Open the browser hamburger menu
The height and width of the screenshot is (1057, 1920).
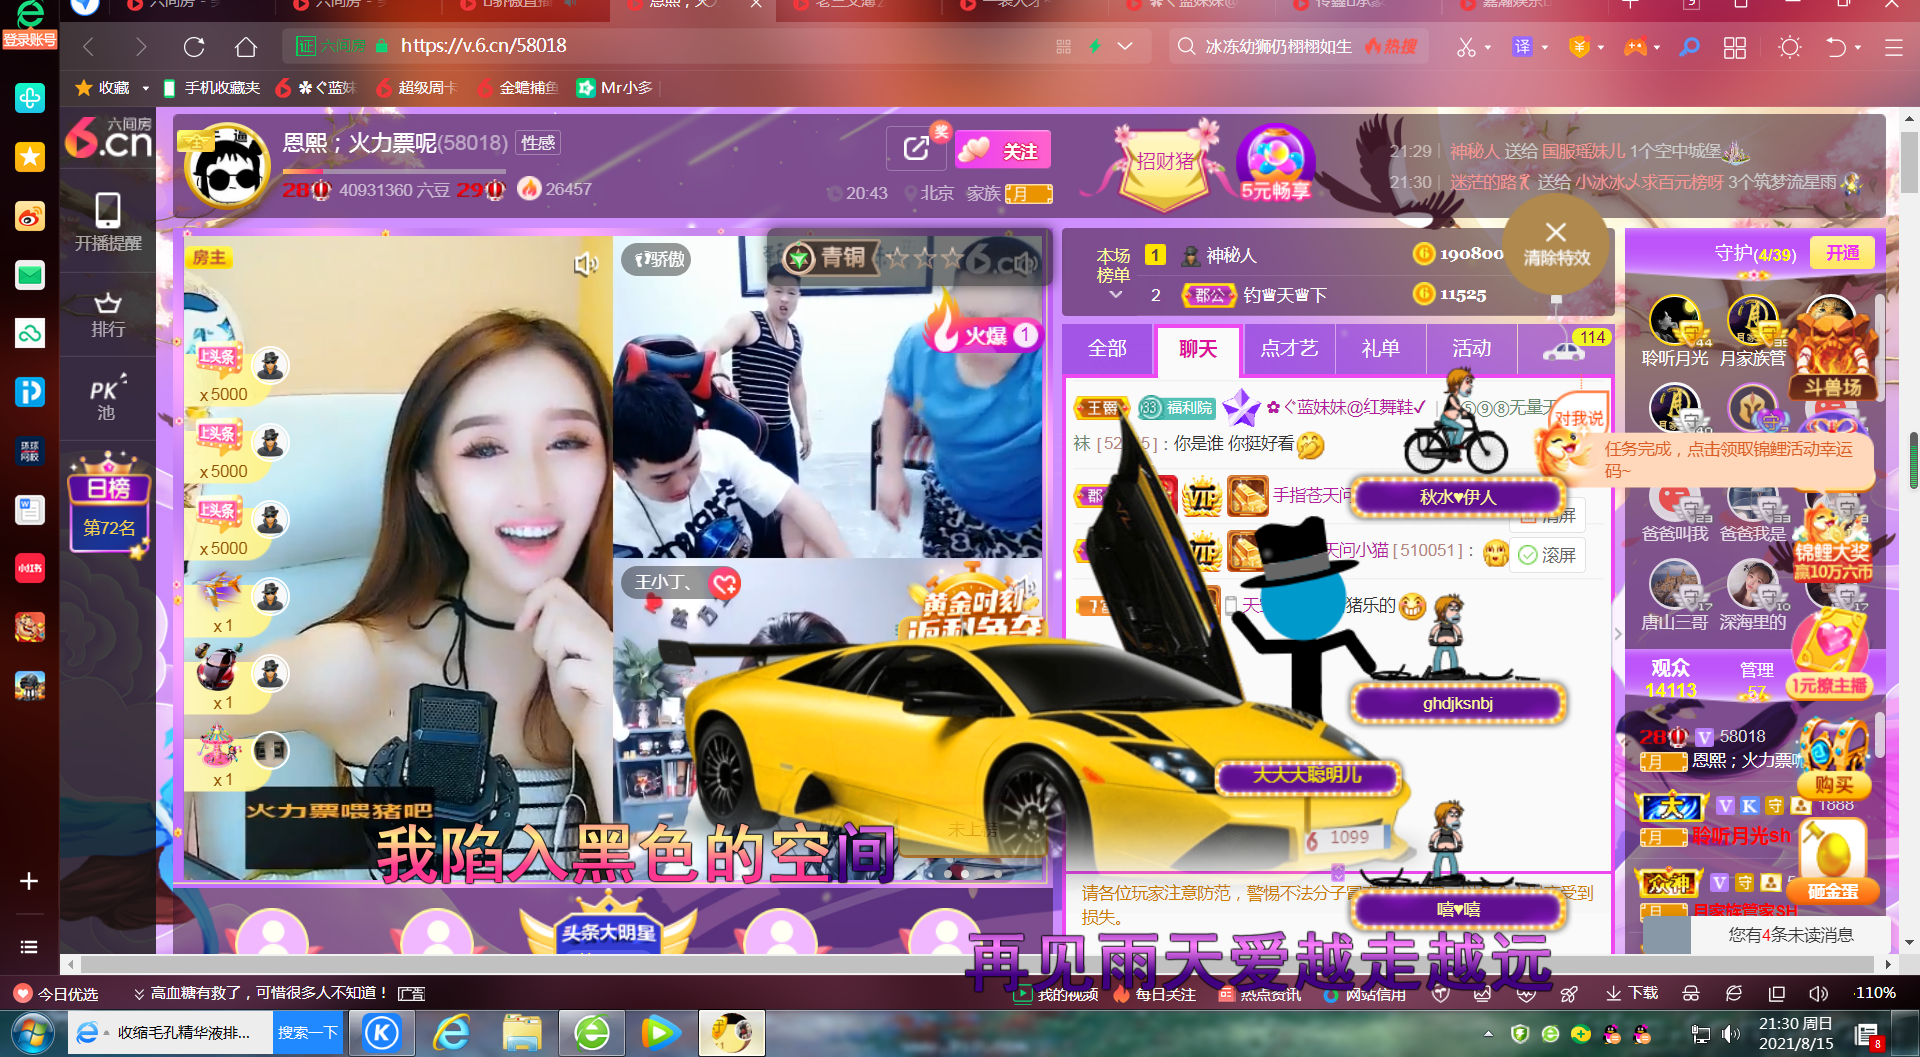tap(1893, 47)
